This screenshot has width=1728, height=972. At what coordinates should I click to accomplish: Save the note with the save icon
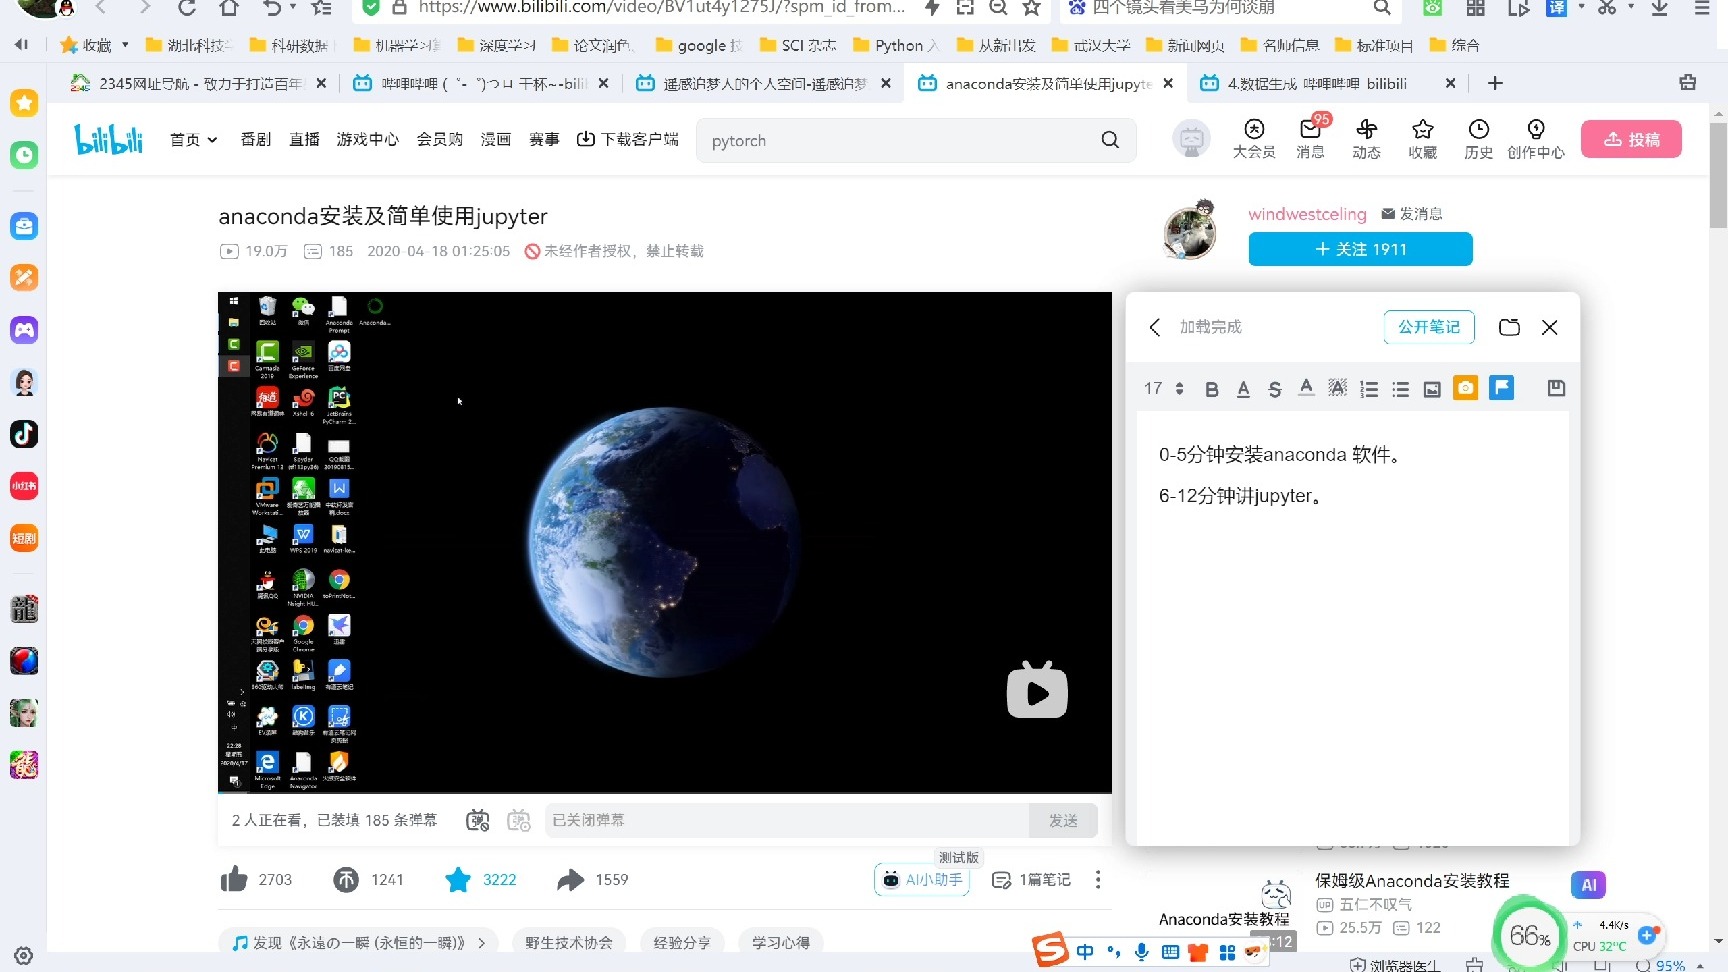1555,388
